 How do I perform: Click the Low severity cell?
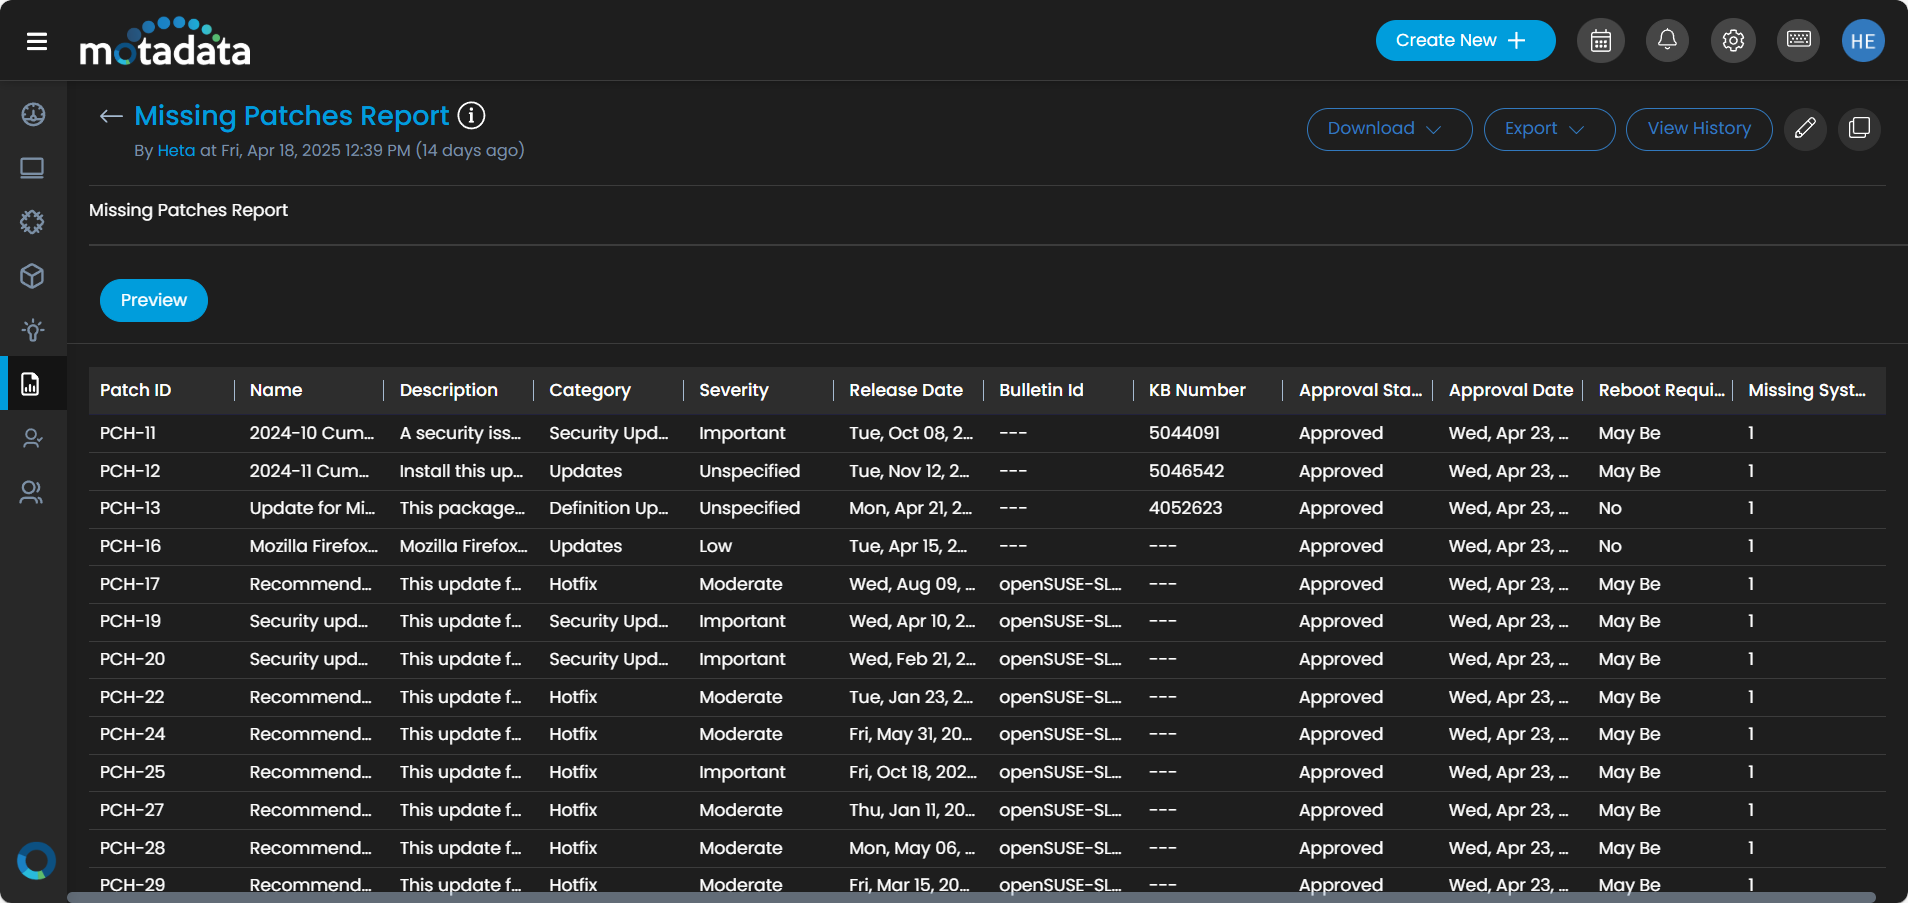pyautogui.click(x=715, y=546)
